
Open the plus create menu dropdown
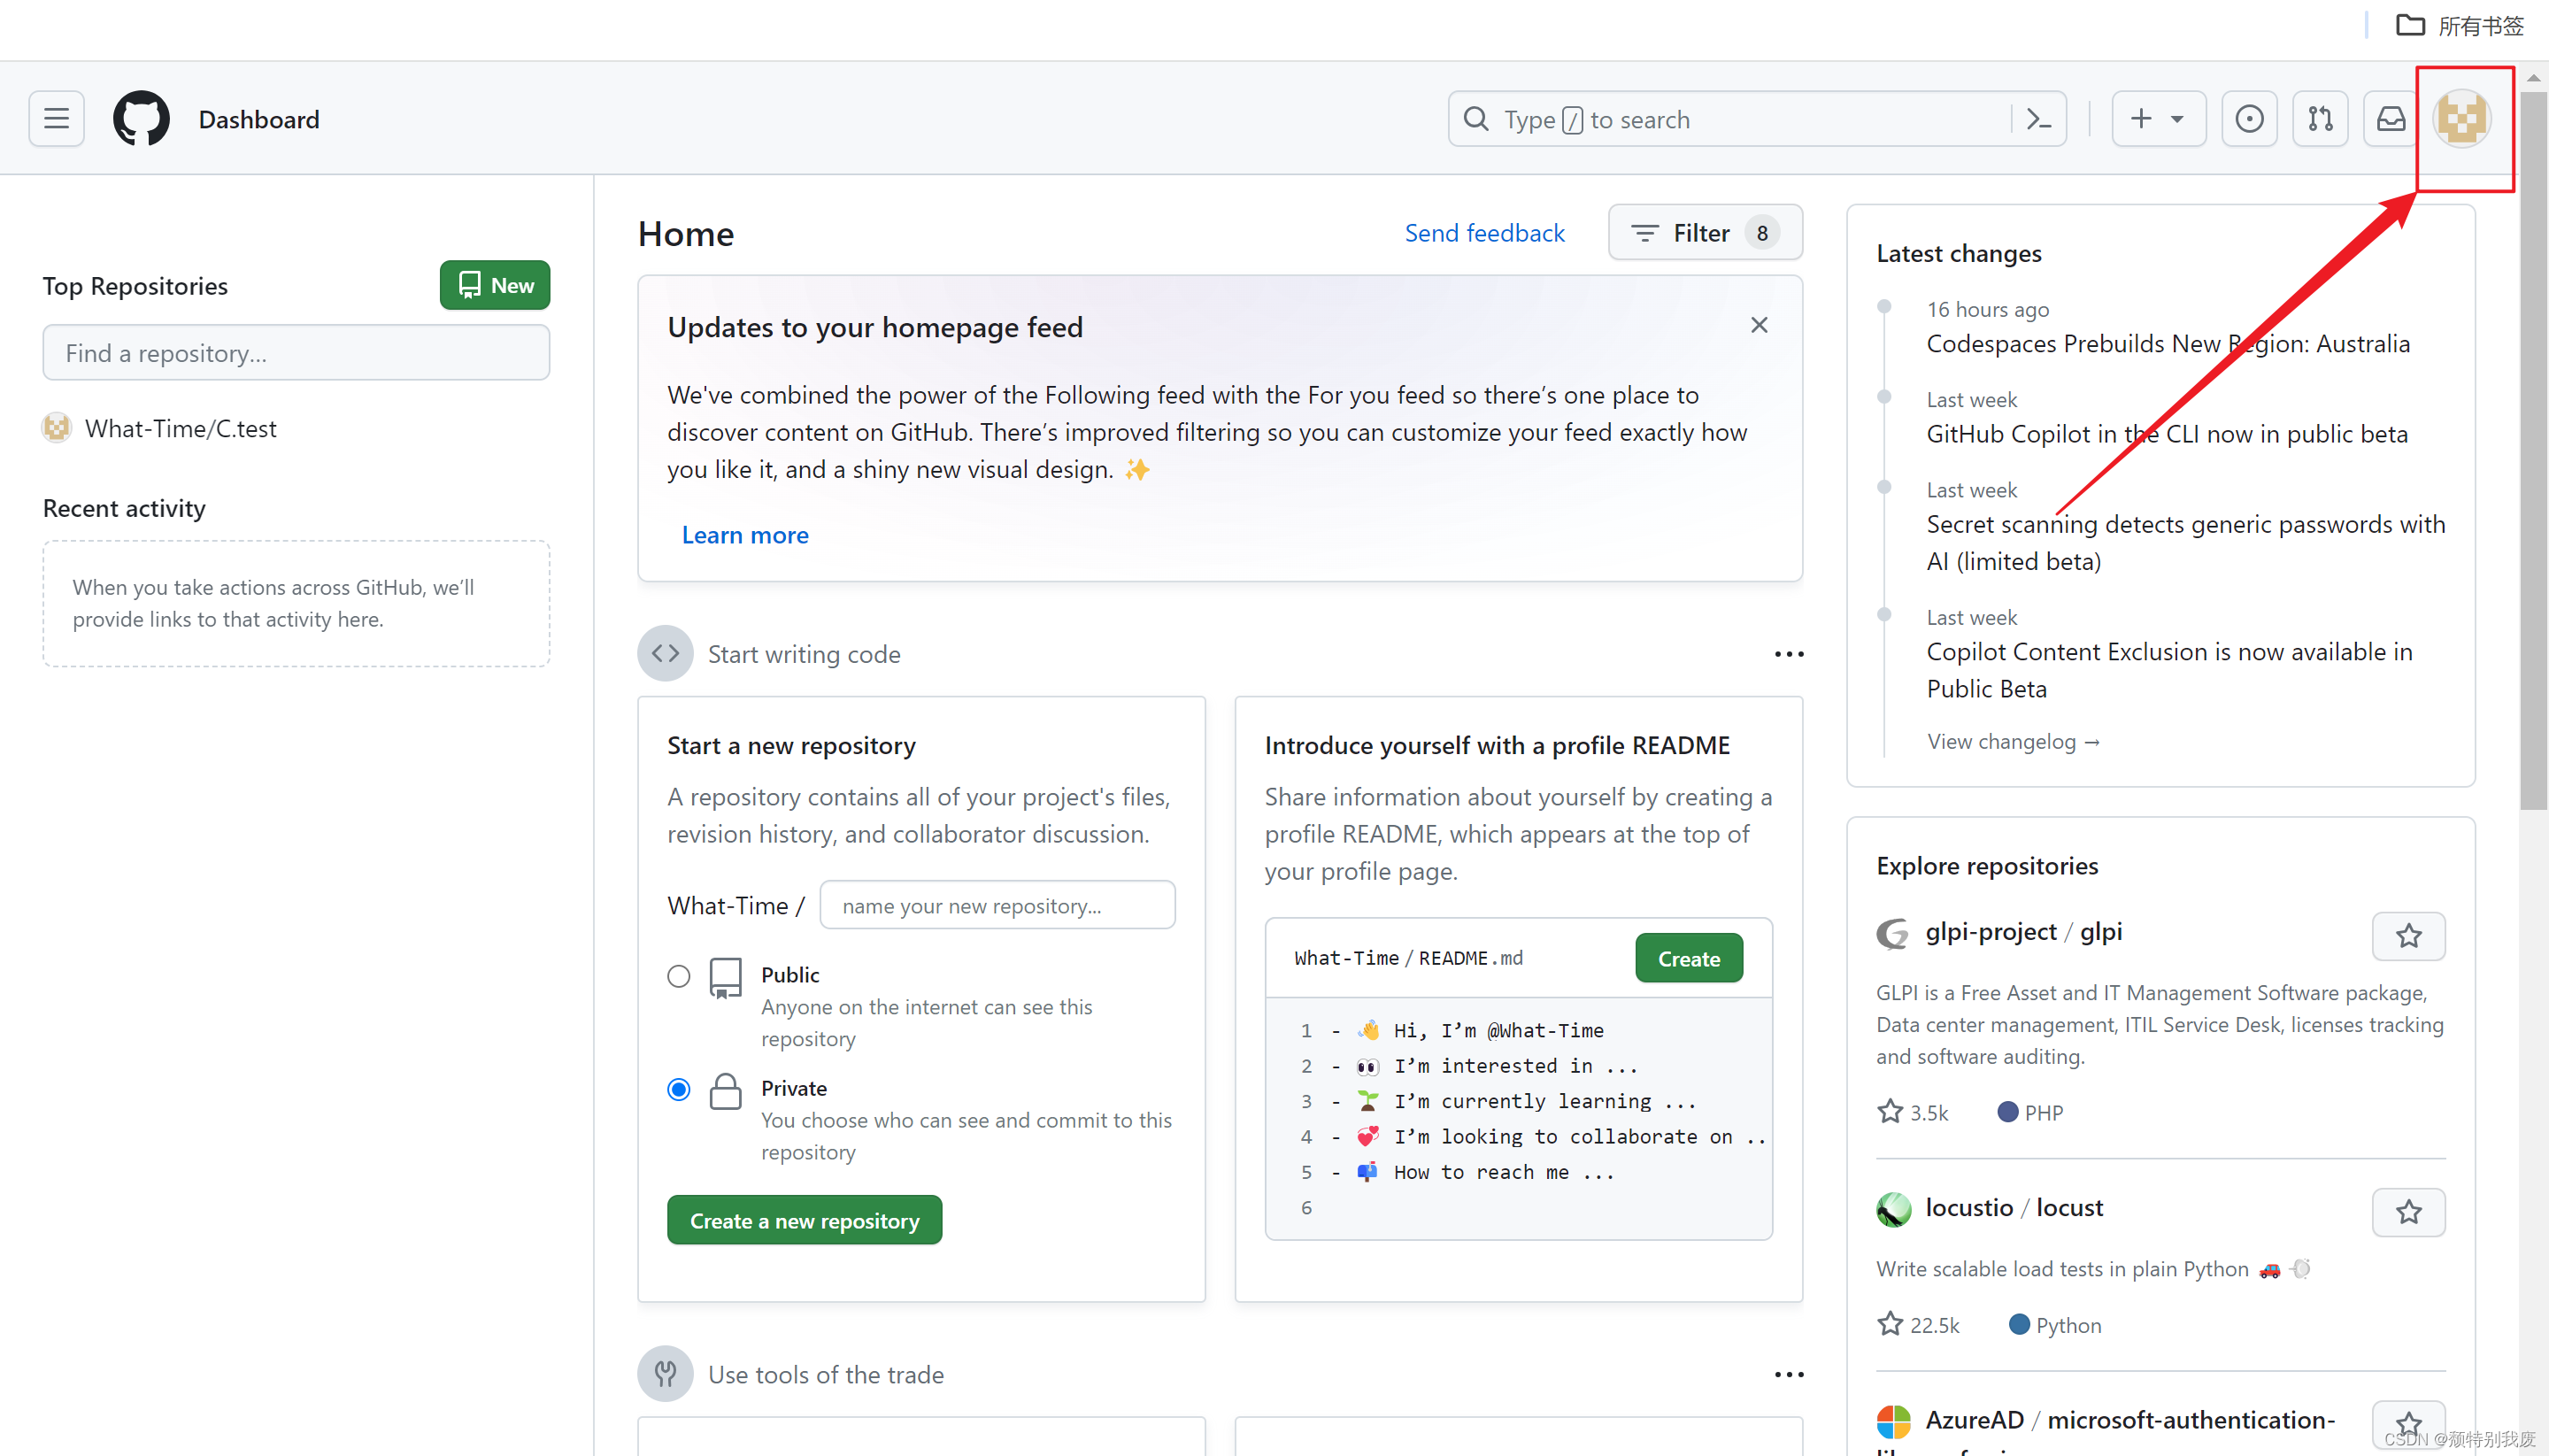(x=2159, y=118)
